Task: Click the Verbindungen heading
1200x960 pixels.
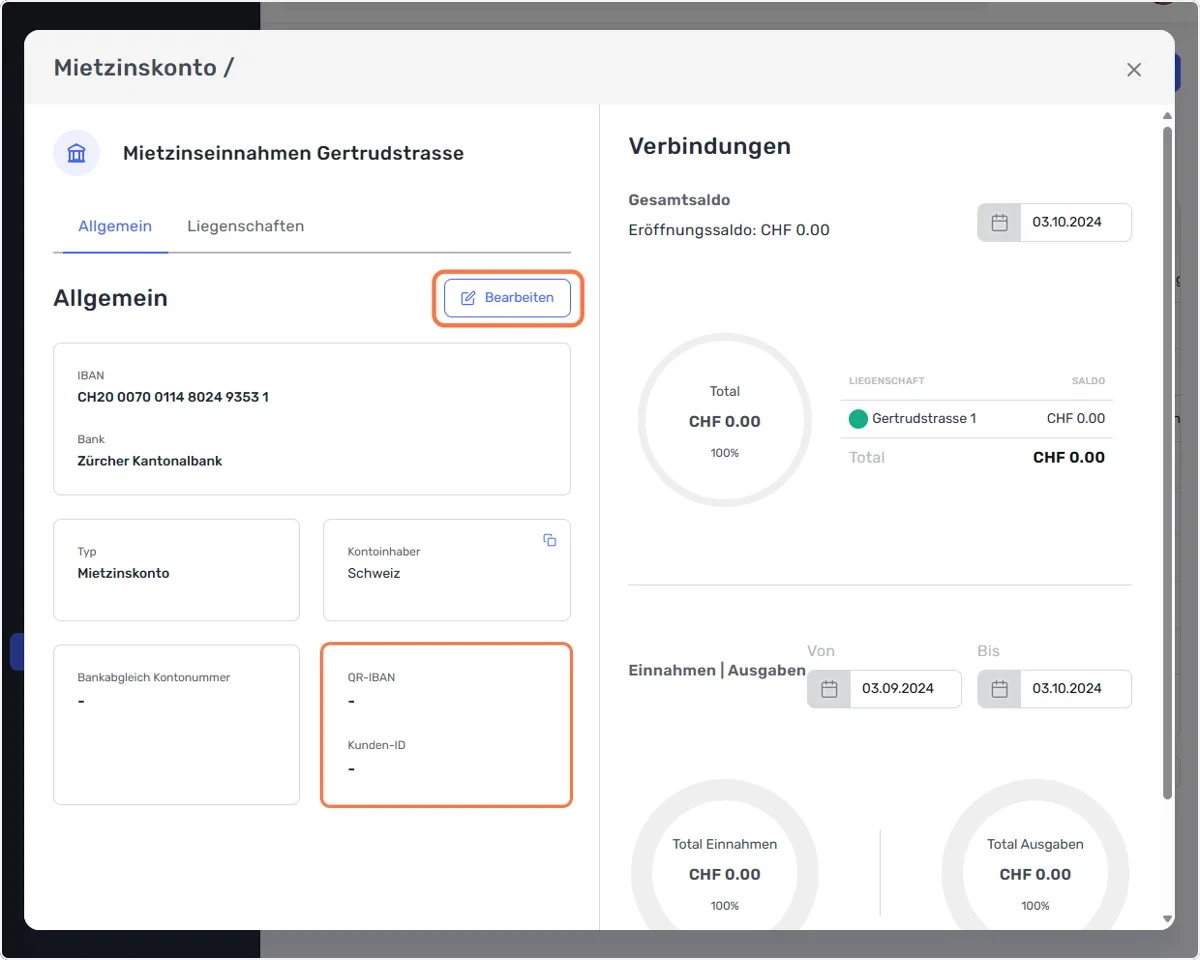Action: (709, 146)
